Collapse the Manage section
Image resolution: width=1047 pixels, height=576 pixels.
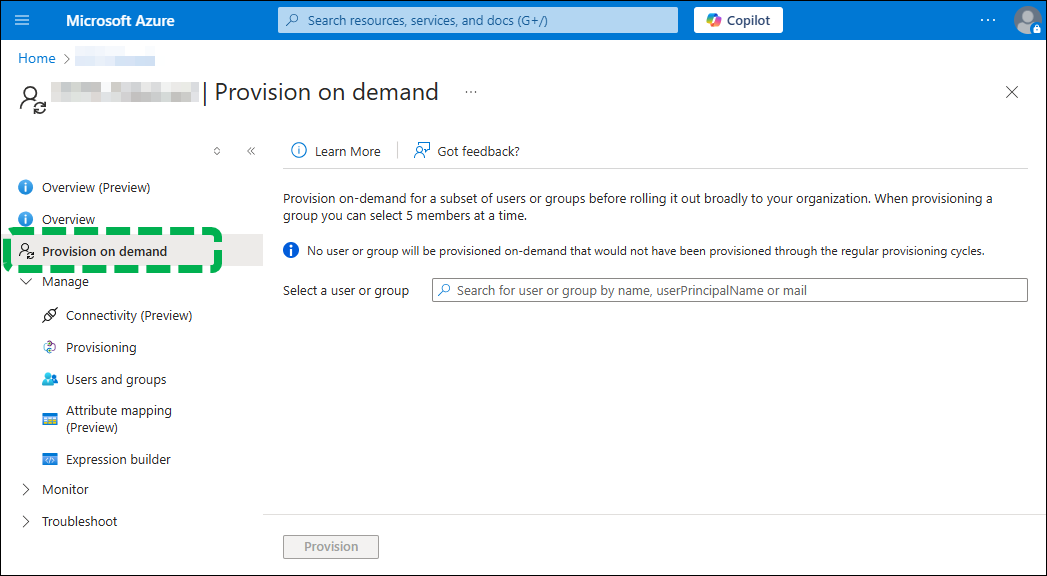27,282
